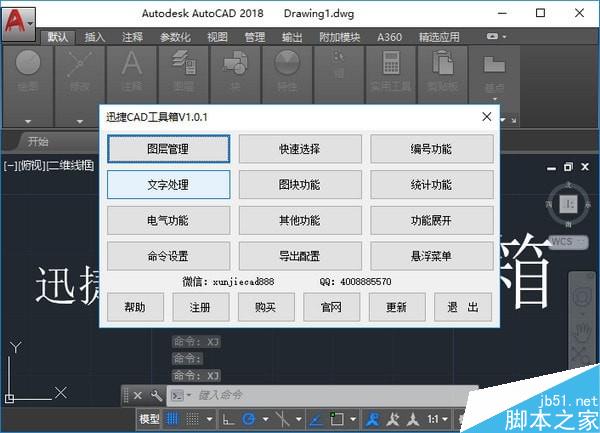Switch to the 插入 ribbon tab
600x433 pixels.
coord(95,37)
